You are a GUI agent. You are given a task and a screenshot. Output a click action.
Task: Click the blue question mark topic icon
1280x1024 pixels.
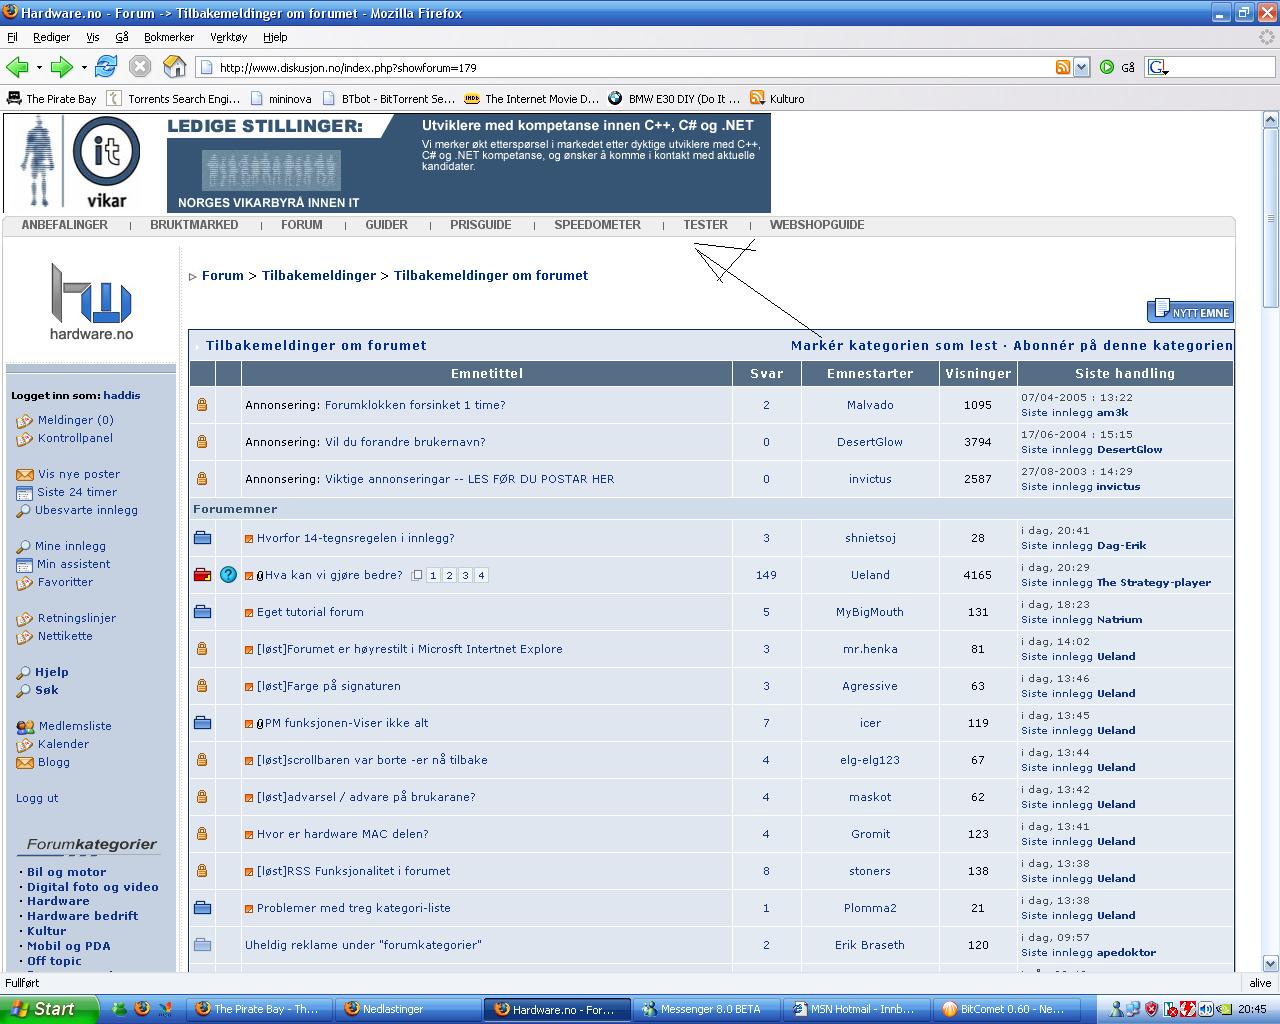[x=228, y=575]
